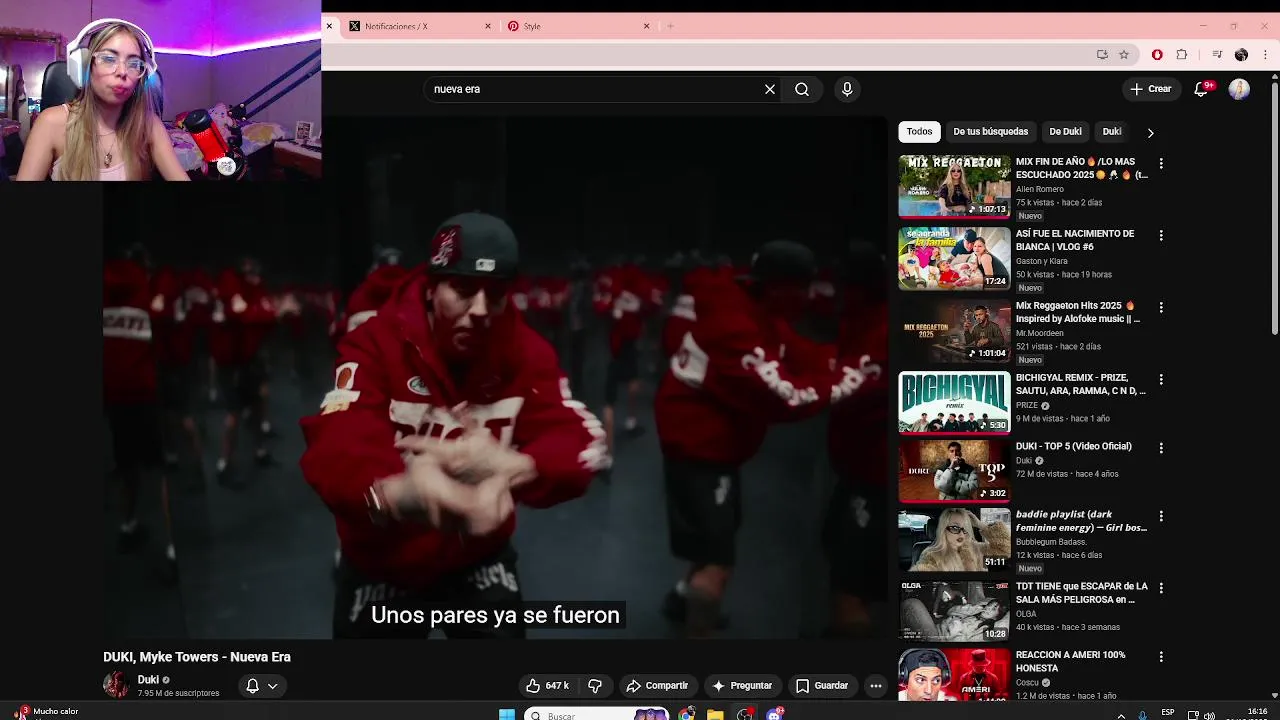Click the Crear button

click(x=1151, y=89)
